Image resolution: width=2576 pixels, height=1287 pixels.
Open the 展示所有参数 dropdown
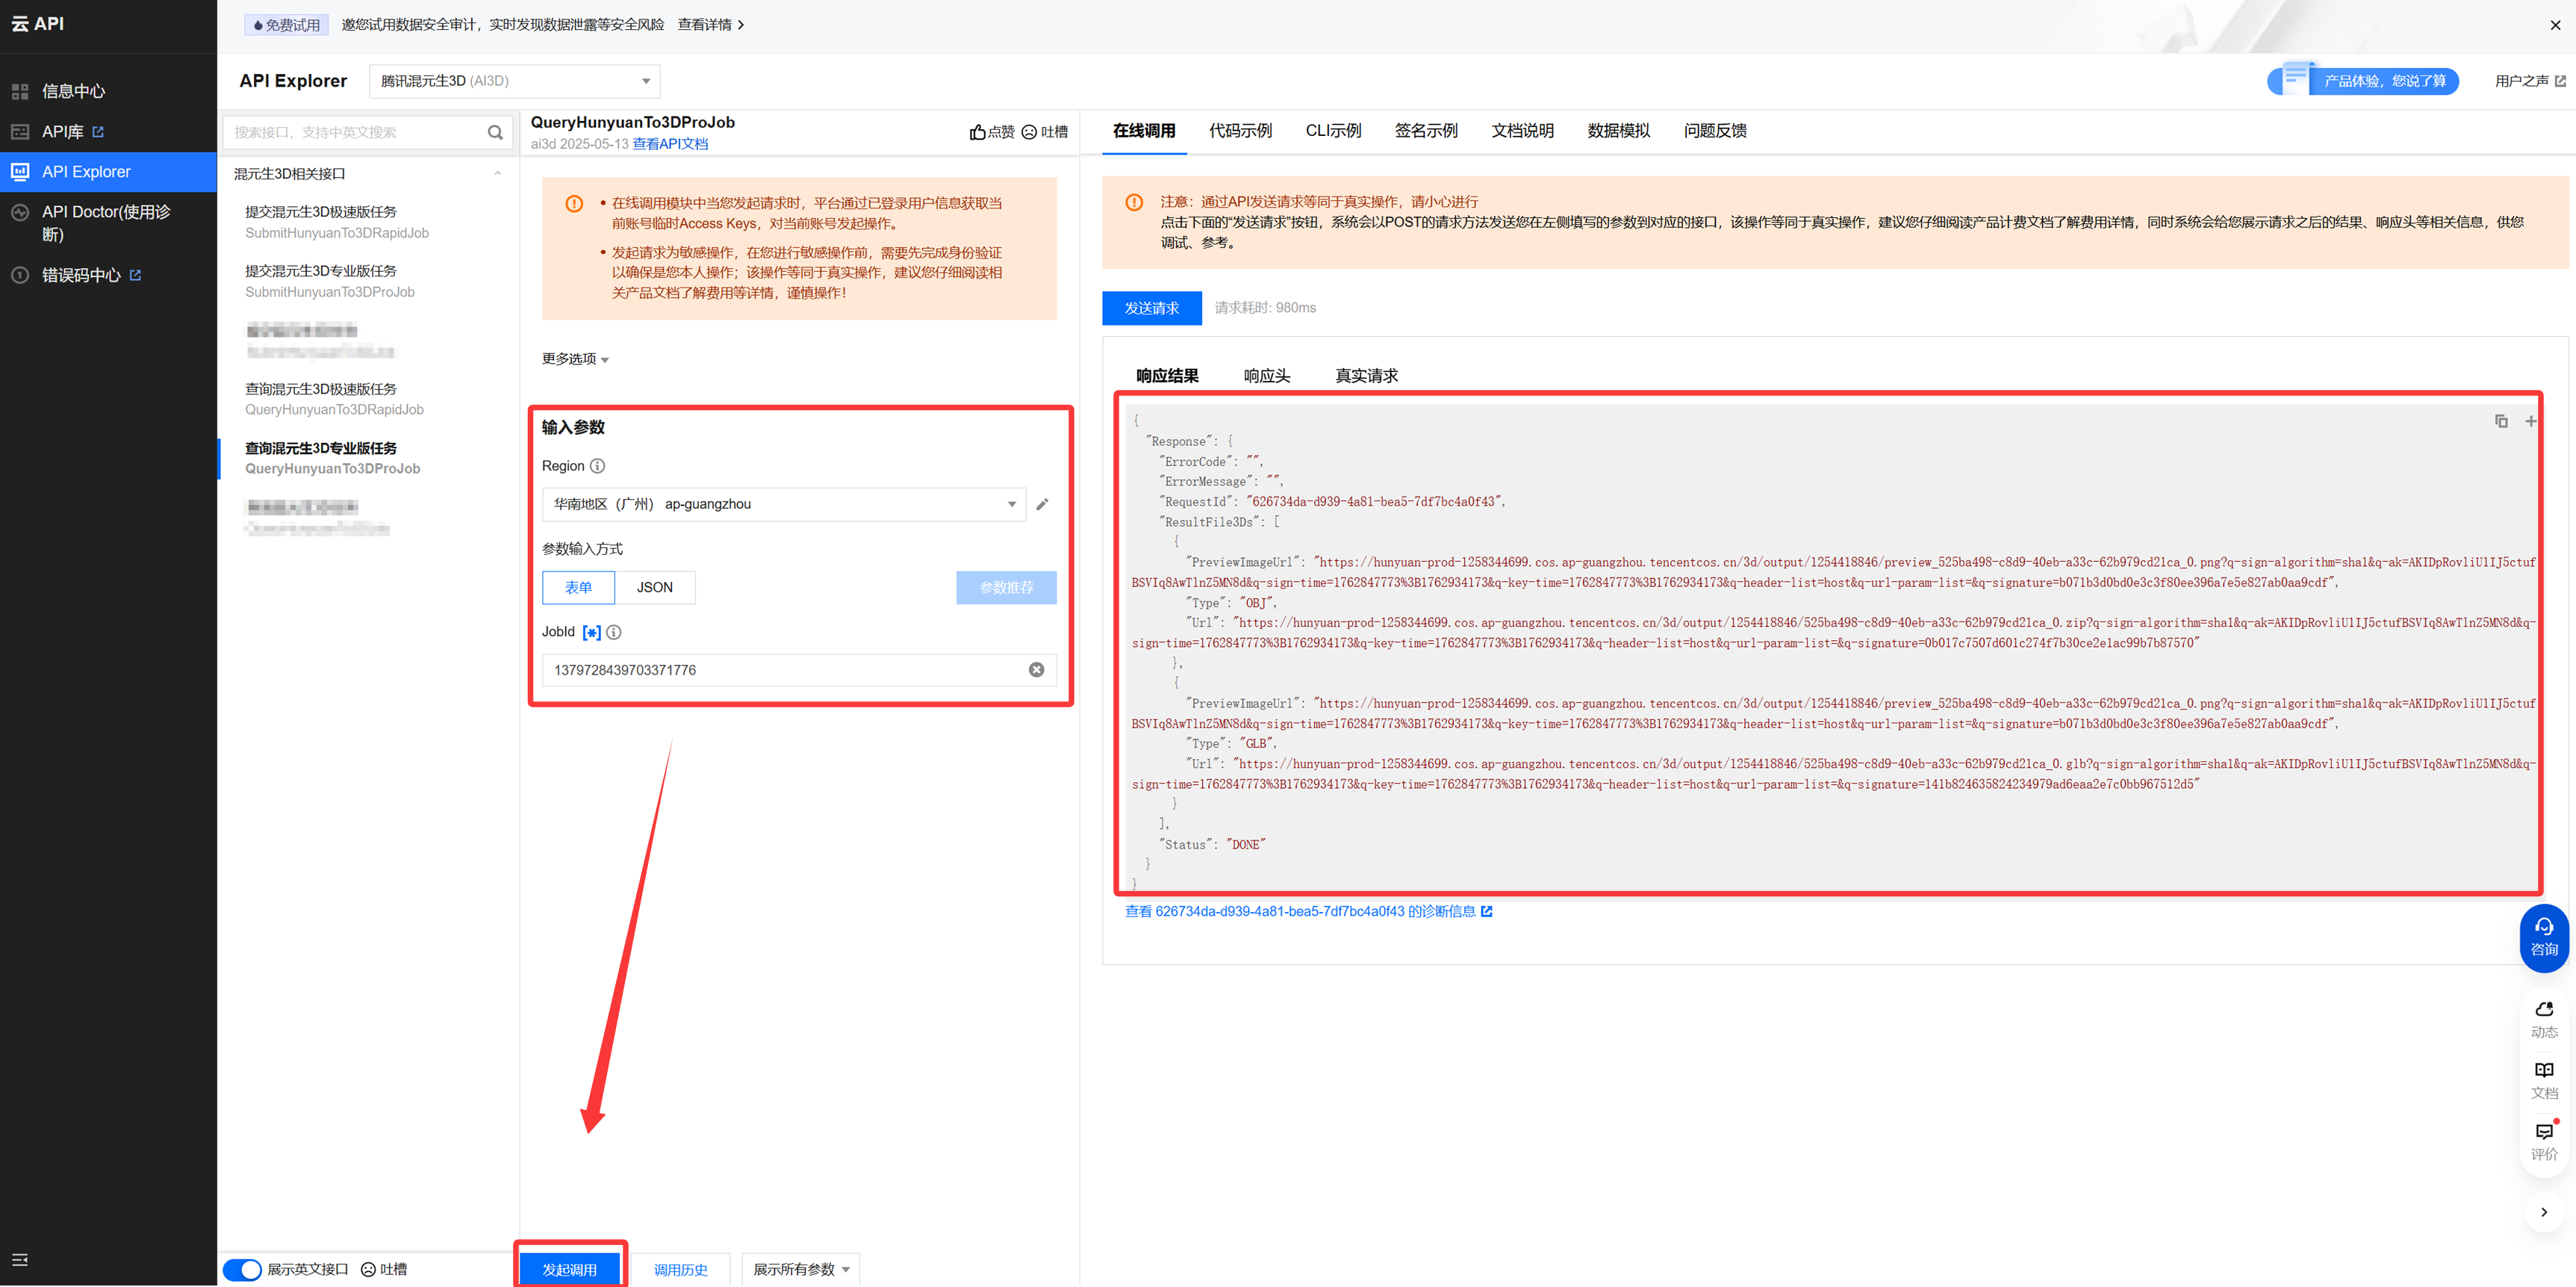[x=800, y=1269]
